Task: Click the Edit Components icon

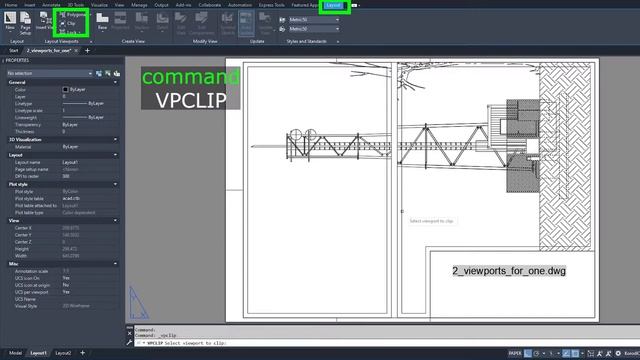Action: 201,18
